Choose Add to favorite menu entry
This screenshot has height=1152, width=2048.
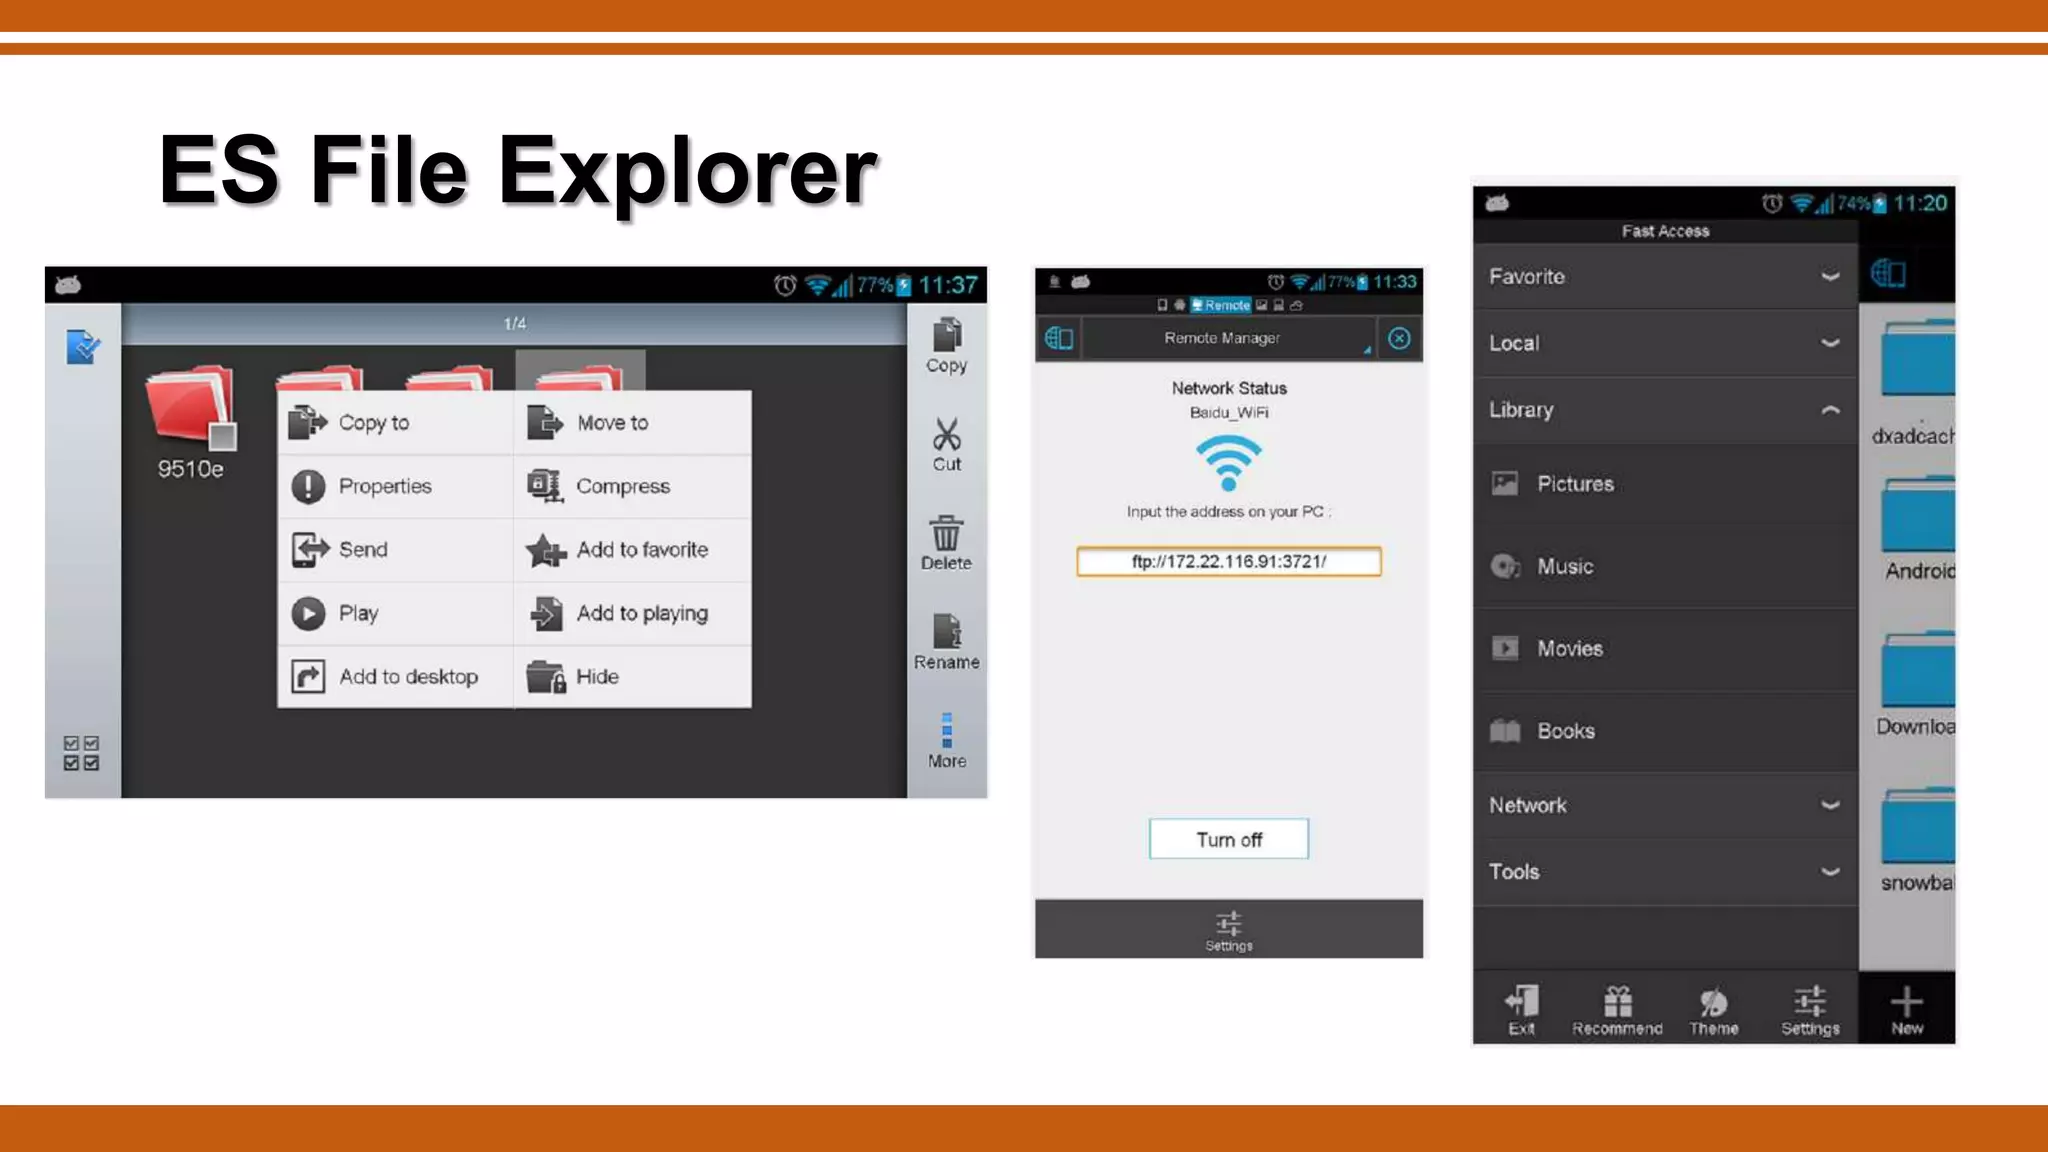point(633,550)
